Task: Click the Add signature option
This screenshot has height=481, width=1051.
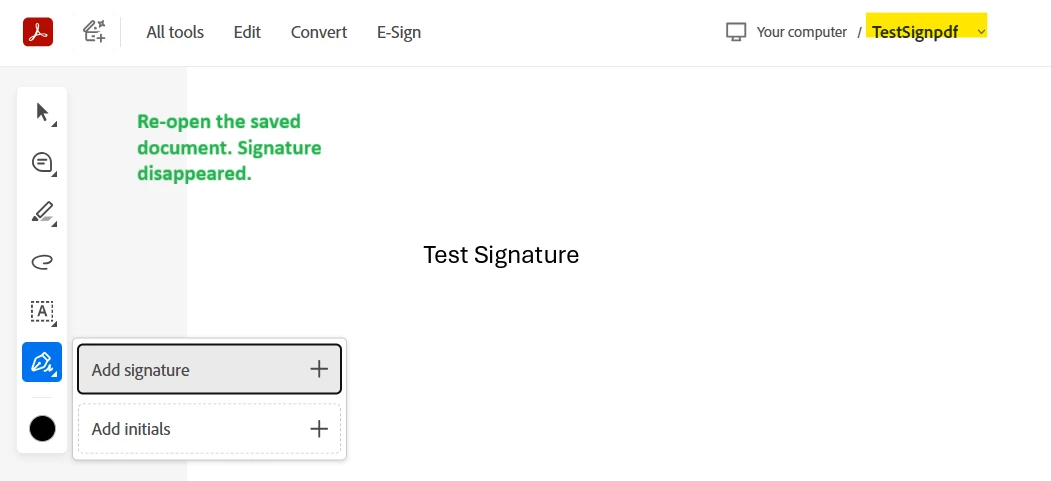Action: pos(209,369)
